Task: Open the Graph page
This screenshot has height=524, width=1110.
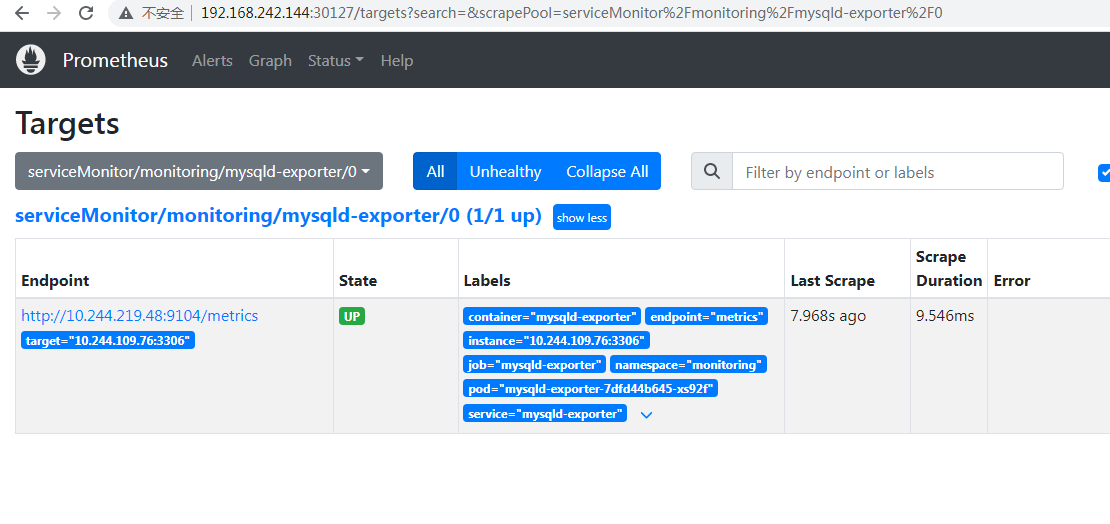Action: coord(270,61)
